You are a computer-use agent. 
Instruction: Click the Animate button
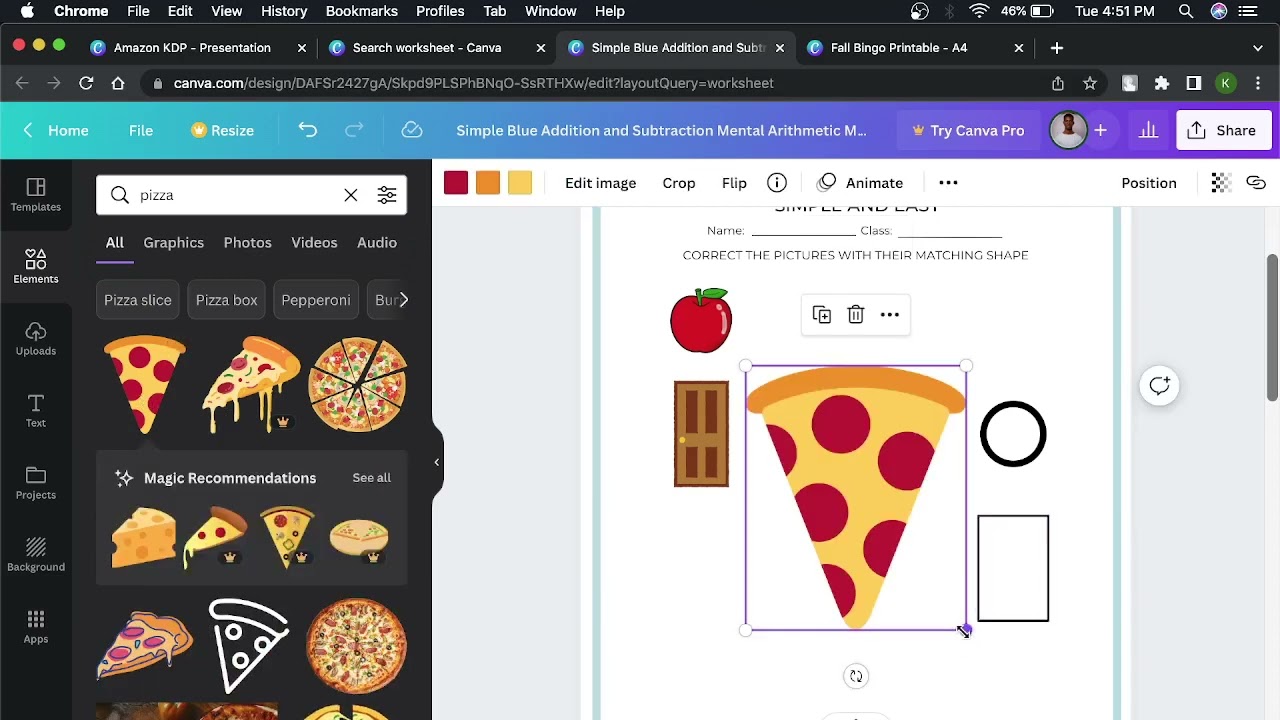[860, 183]
